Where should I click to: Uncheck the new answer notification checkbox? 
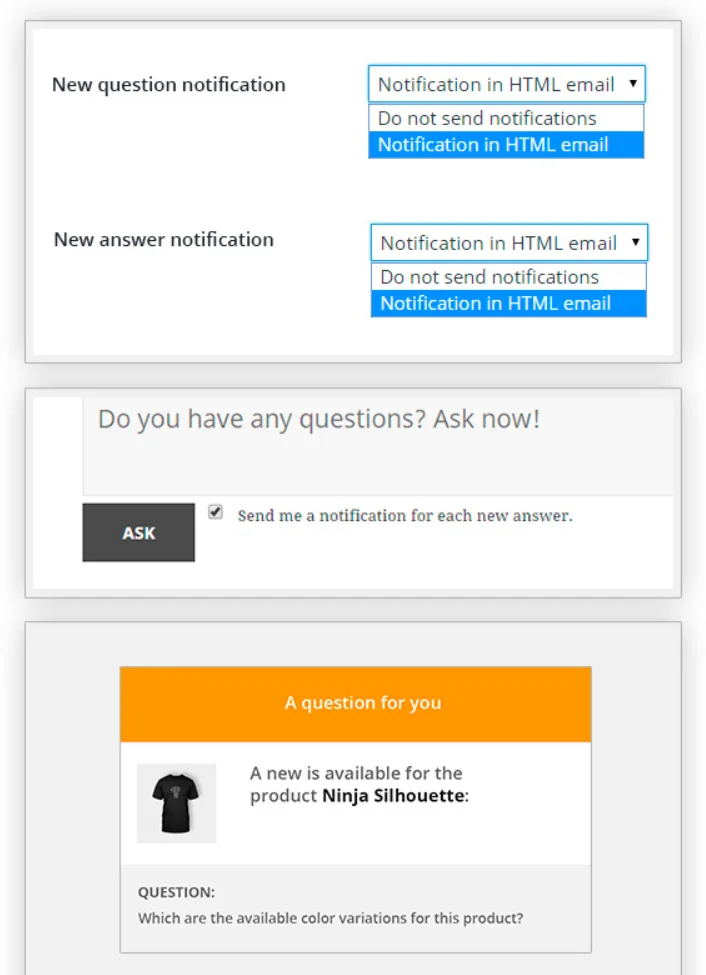coord(215,512)
